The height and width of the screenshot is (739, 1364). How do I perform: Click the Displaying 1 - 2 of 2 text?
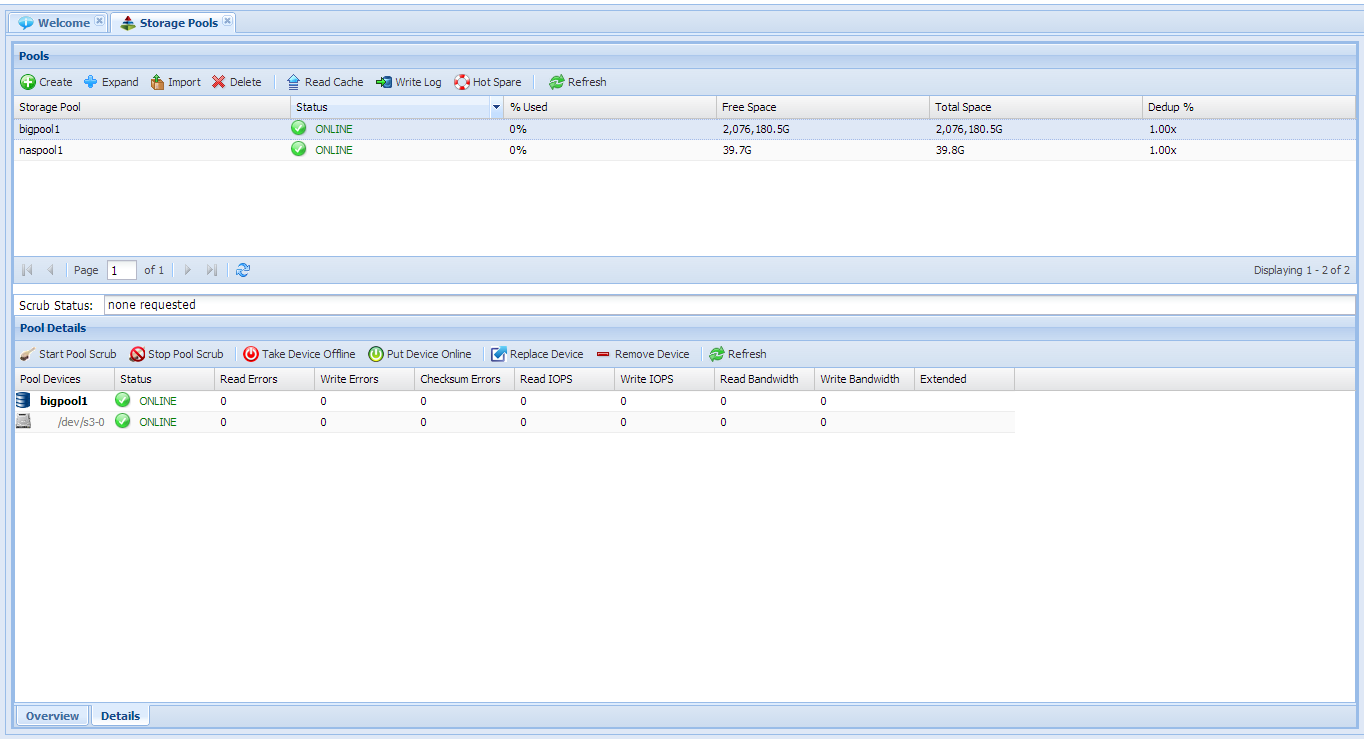click(x=1302, y=270)
